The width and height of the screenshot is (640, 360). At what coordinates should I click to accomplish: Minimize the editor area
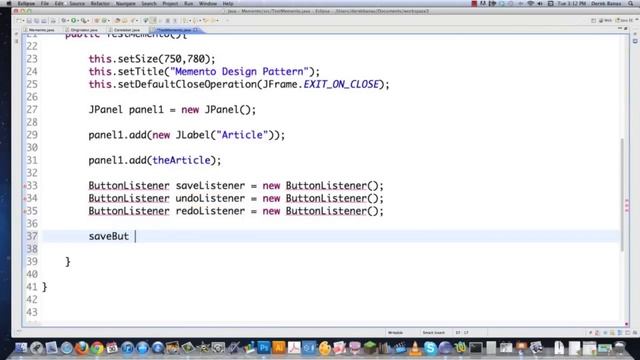(x=620, y=29)
